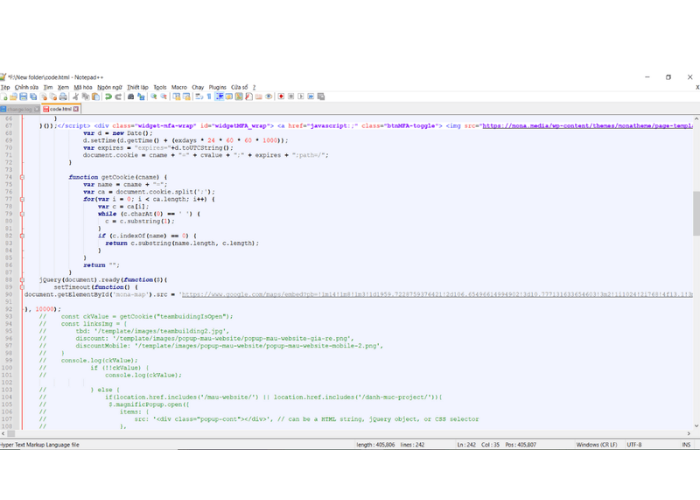Click the Close document toolbar icon

pyautogui.click(x=43, y=96)
